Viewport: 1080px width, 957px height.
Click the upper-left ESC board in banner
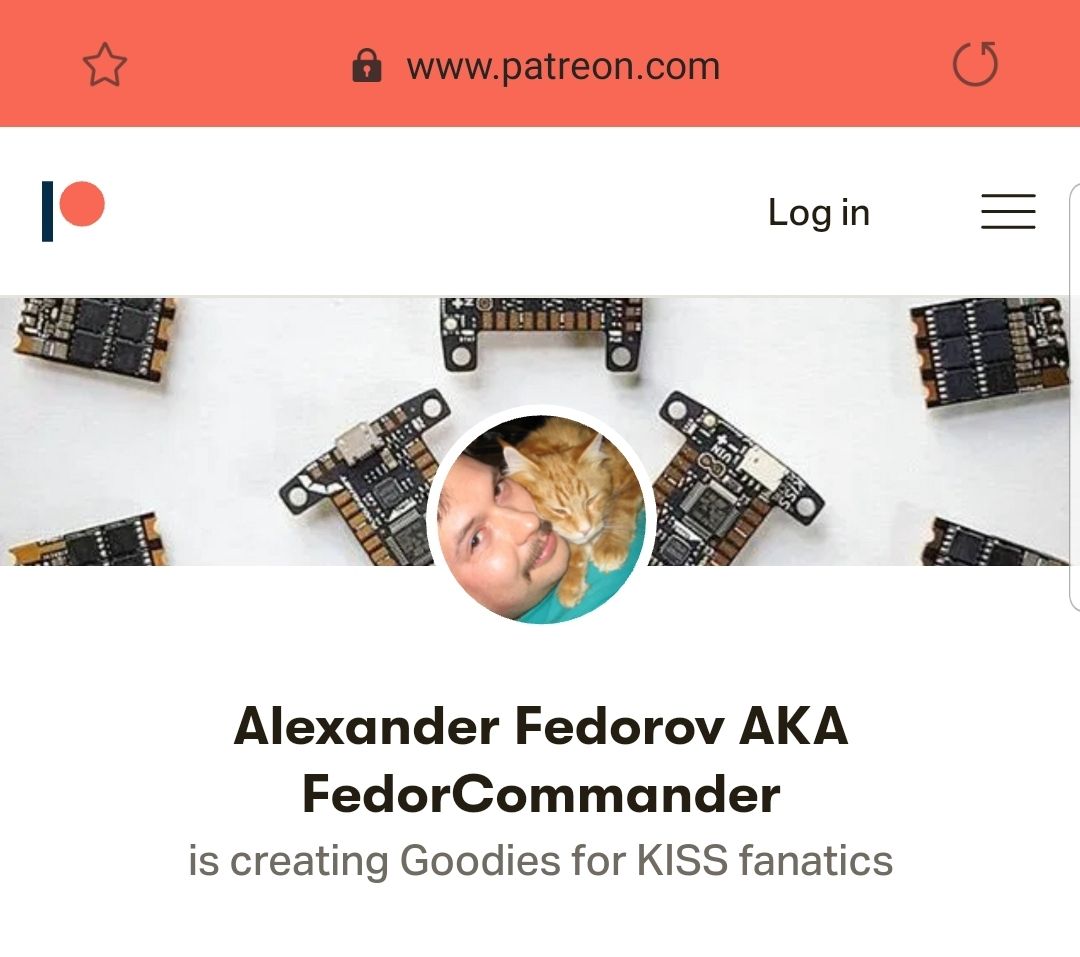point(93,340)
